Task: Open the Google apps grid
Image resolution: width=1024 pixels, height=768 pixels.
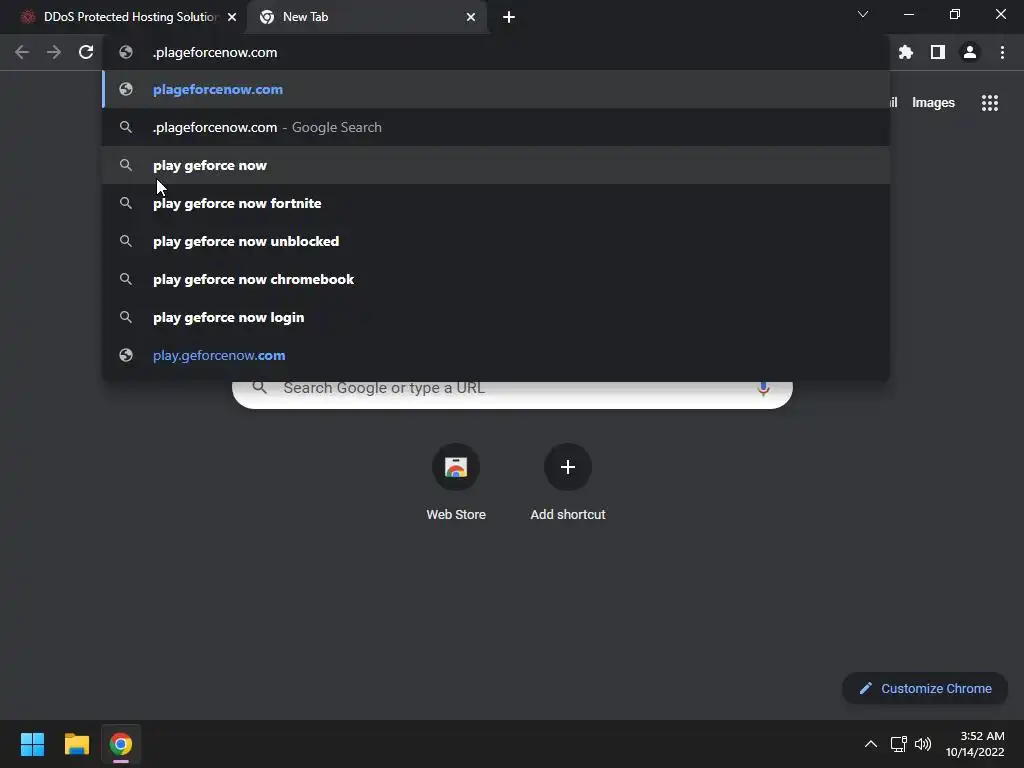Action: click(x=990, y=103)
